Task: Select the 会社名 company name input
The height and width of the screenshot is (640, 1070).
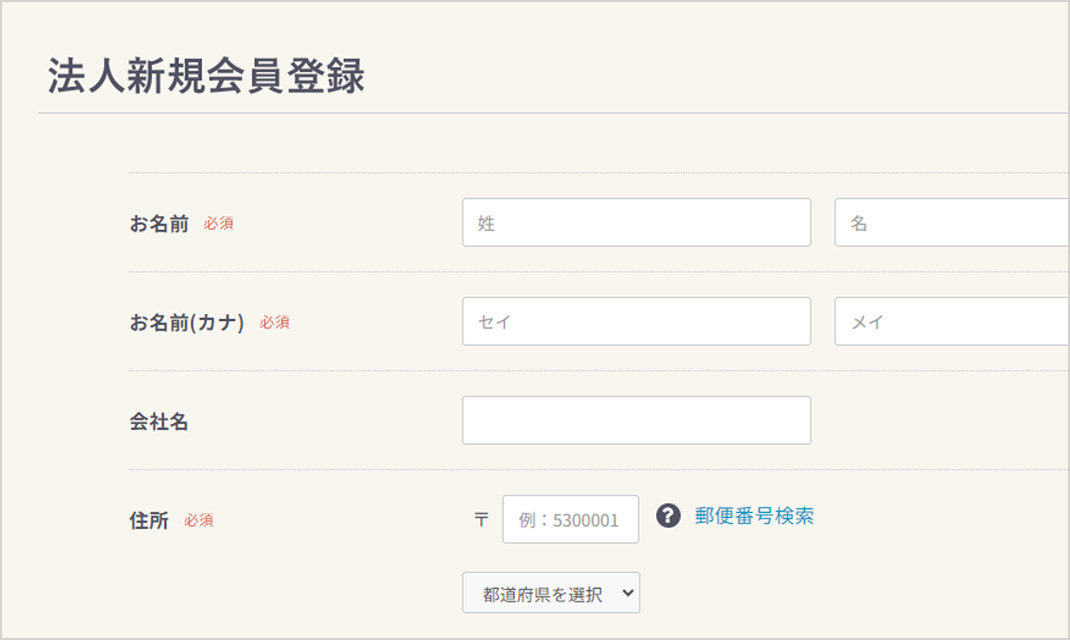Action: tap(636, 420)
